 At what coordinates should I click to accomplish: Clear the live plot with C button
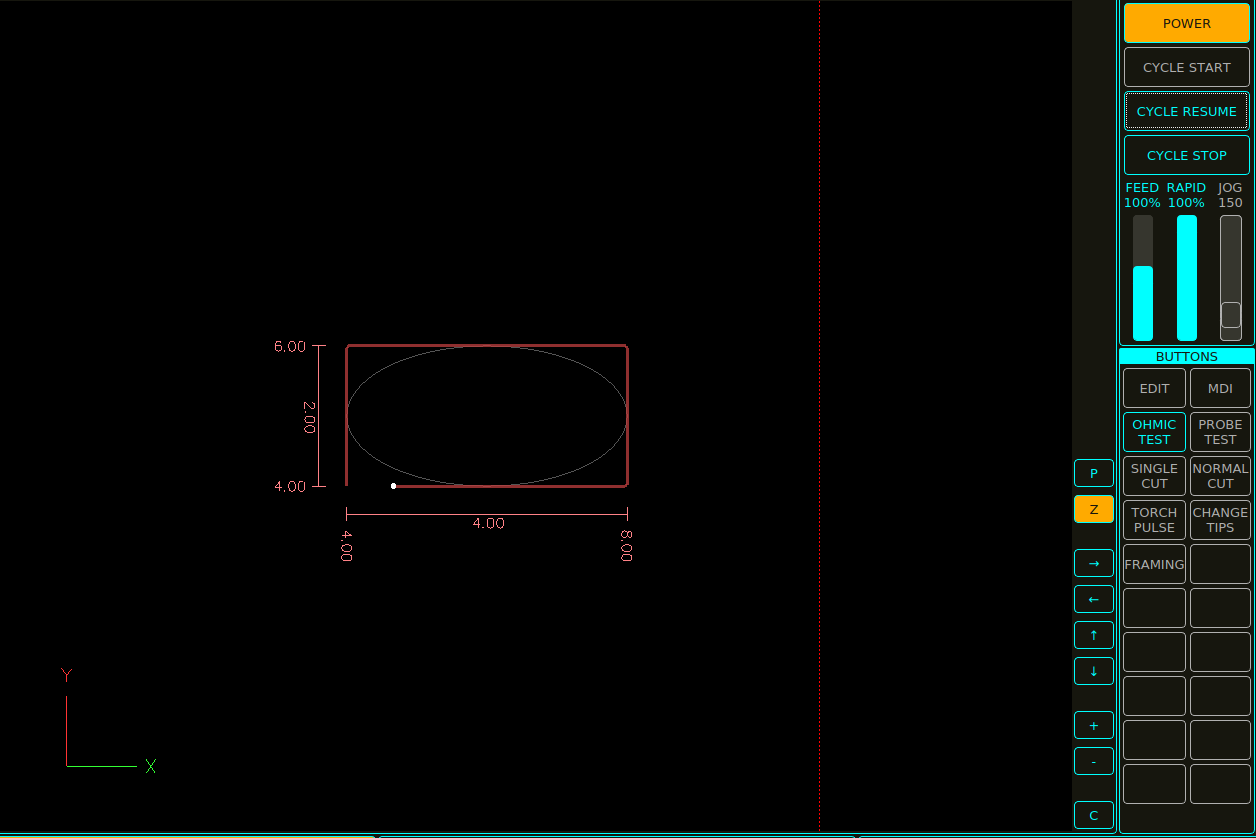(x=1094, y=815)
